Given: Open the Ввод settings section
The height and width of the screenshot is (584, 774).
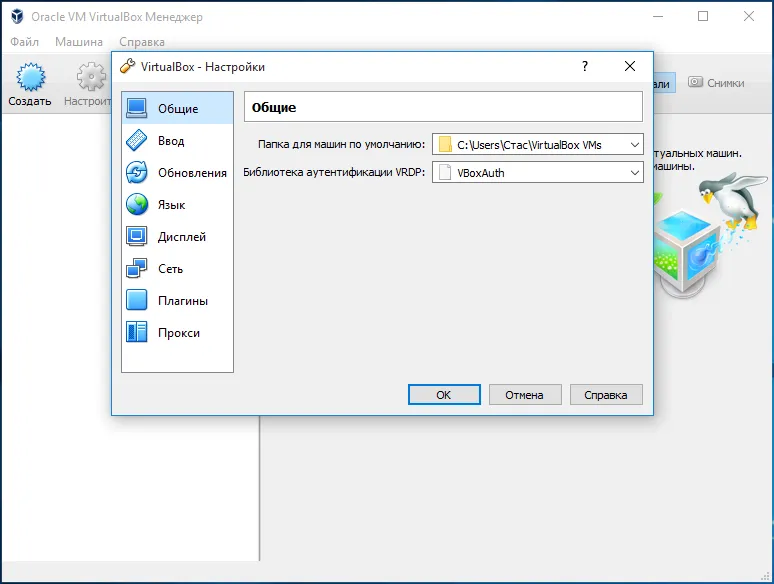Looking at the screenshot, I should [x=177, y=141].
